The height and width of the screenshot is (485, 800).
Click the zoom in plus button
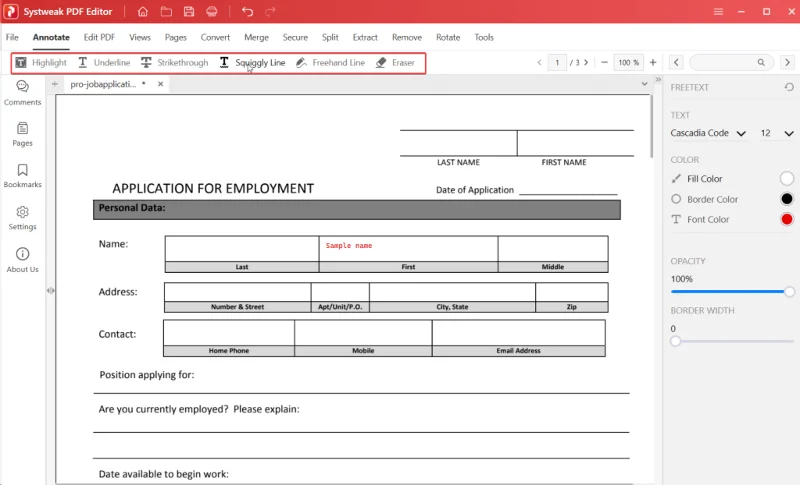point(653,63)
